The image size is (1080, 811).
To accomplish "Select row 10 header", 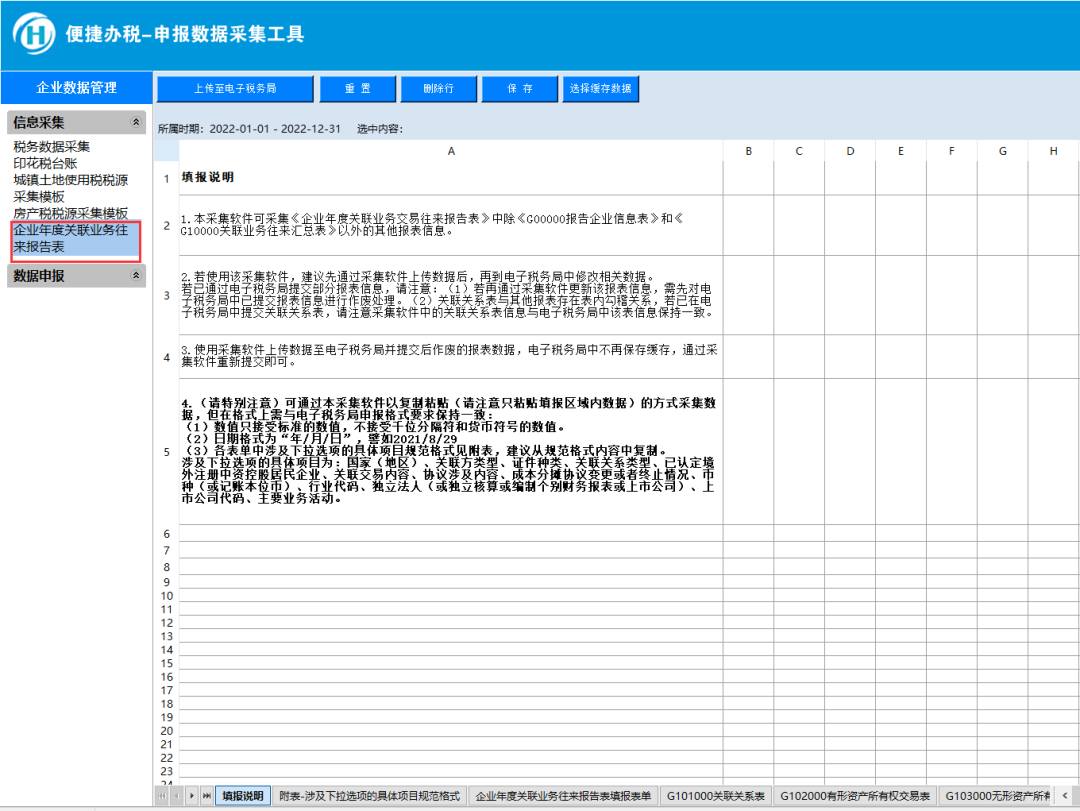I will pos(167,596).
